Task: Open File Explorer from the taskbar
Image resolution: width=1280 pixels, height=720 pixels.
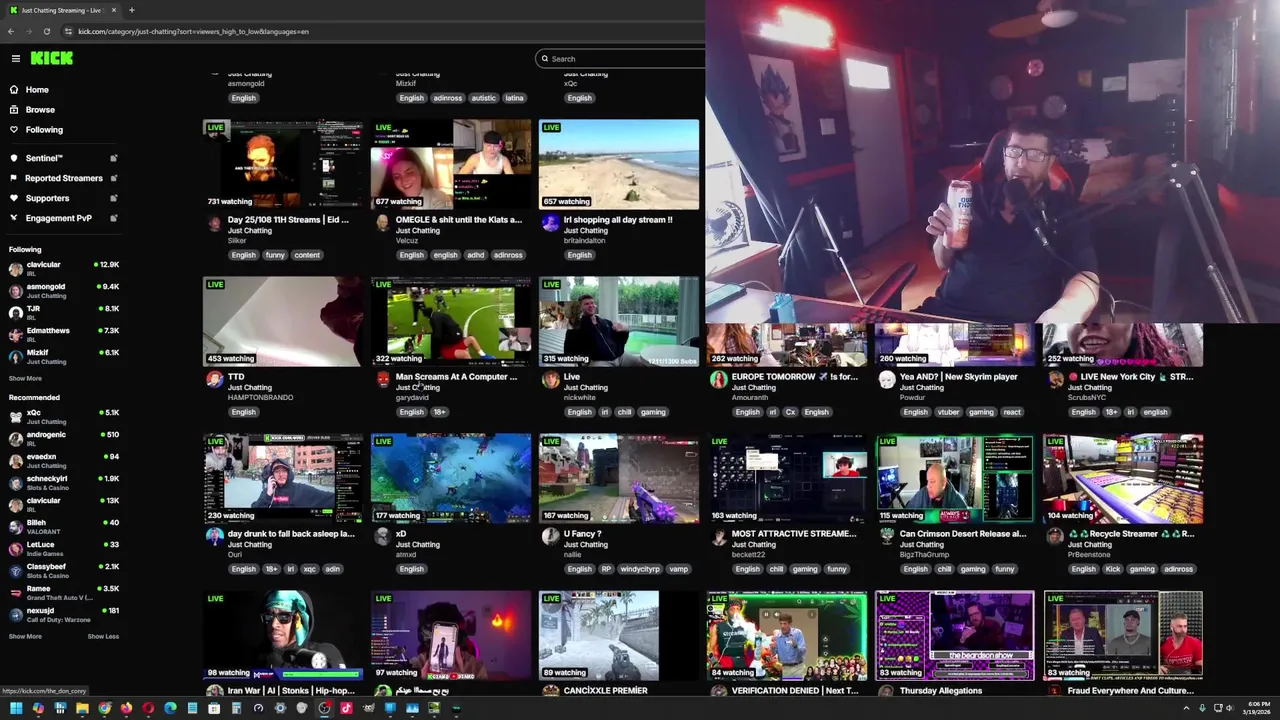Action: [82, 708]
